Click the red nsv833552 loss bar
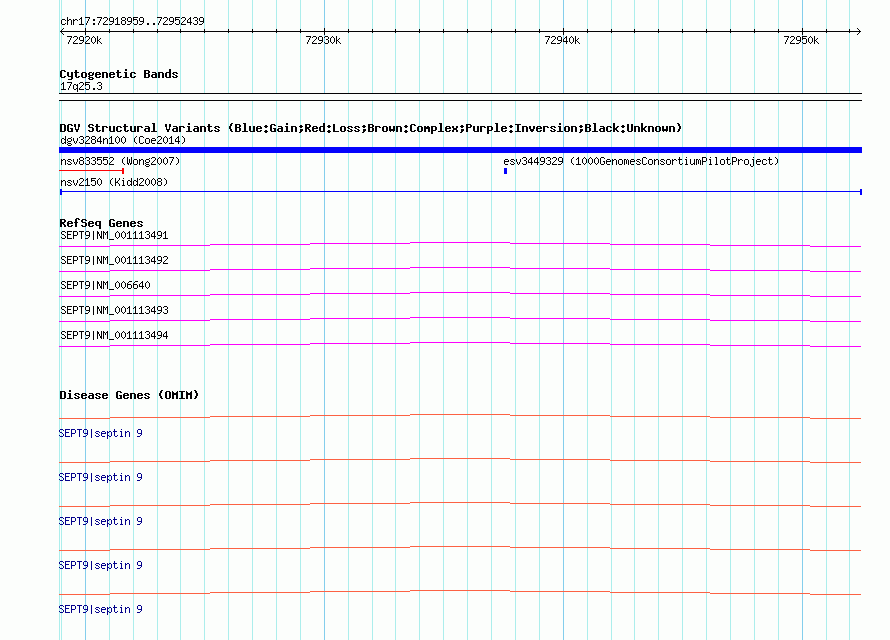Image resolution: width=890 pixels, height=640 pixels. coord(91,171)
